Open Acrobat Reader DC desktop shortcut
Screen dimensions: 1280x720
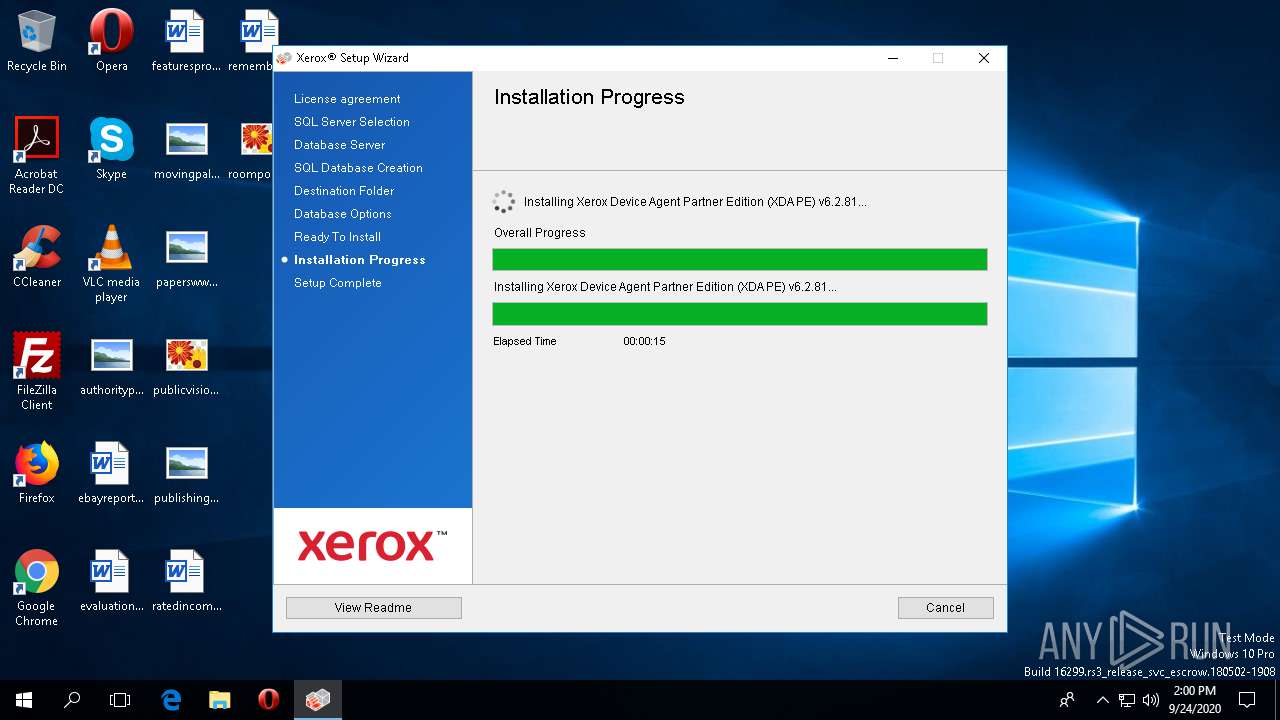37,155
